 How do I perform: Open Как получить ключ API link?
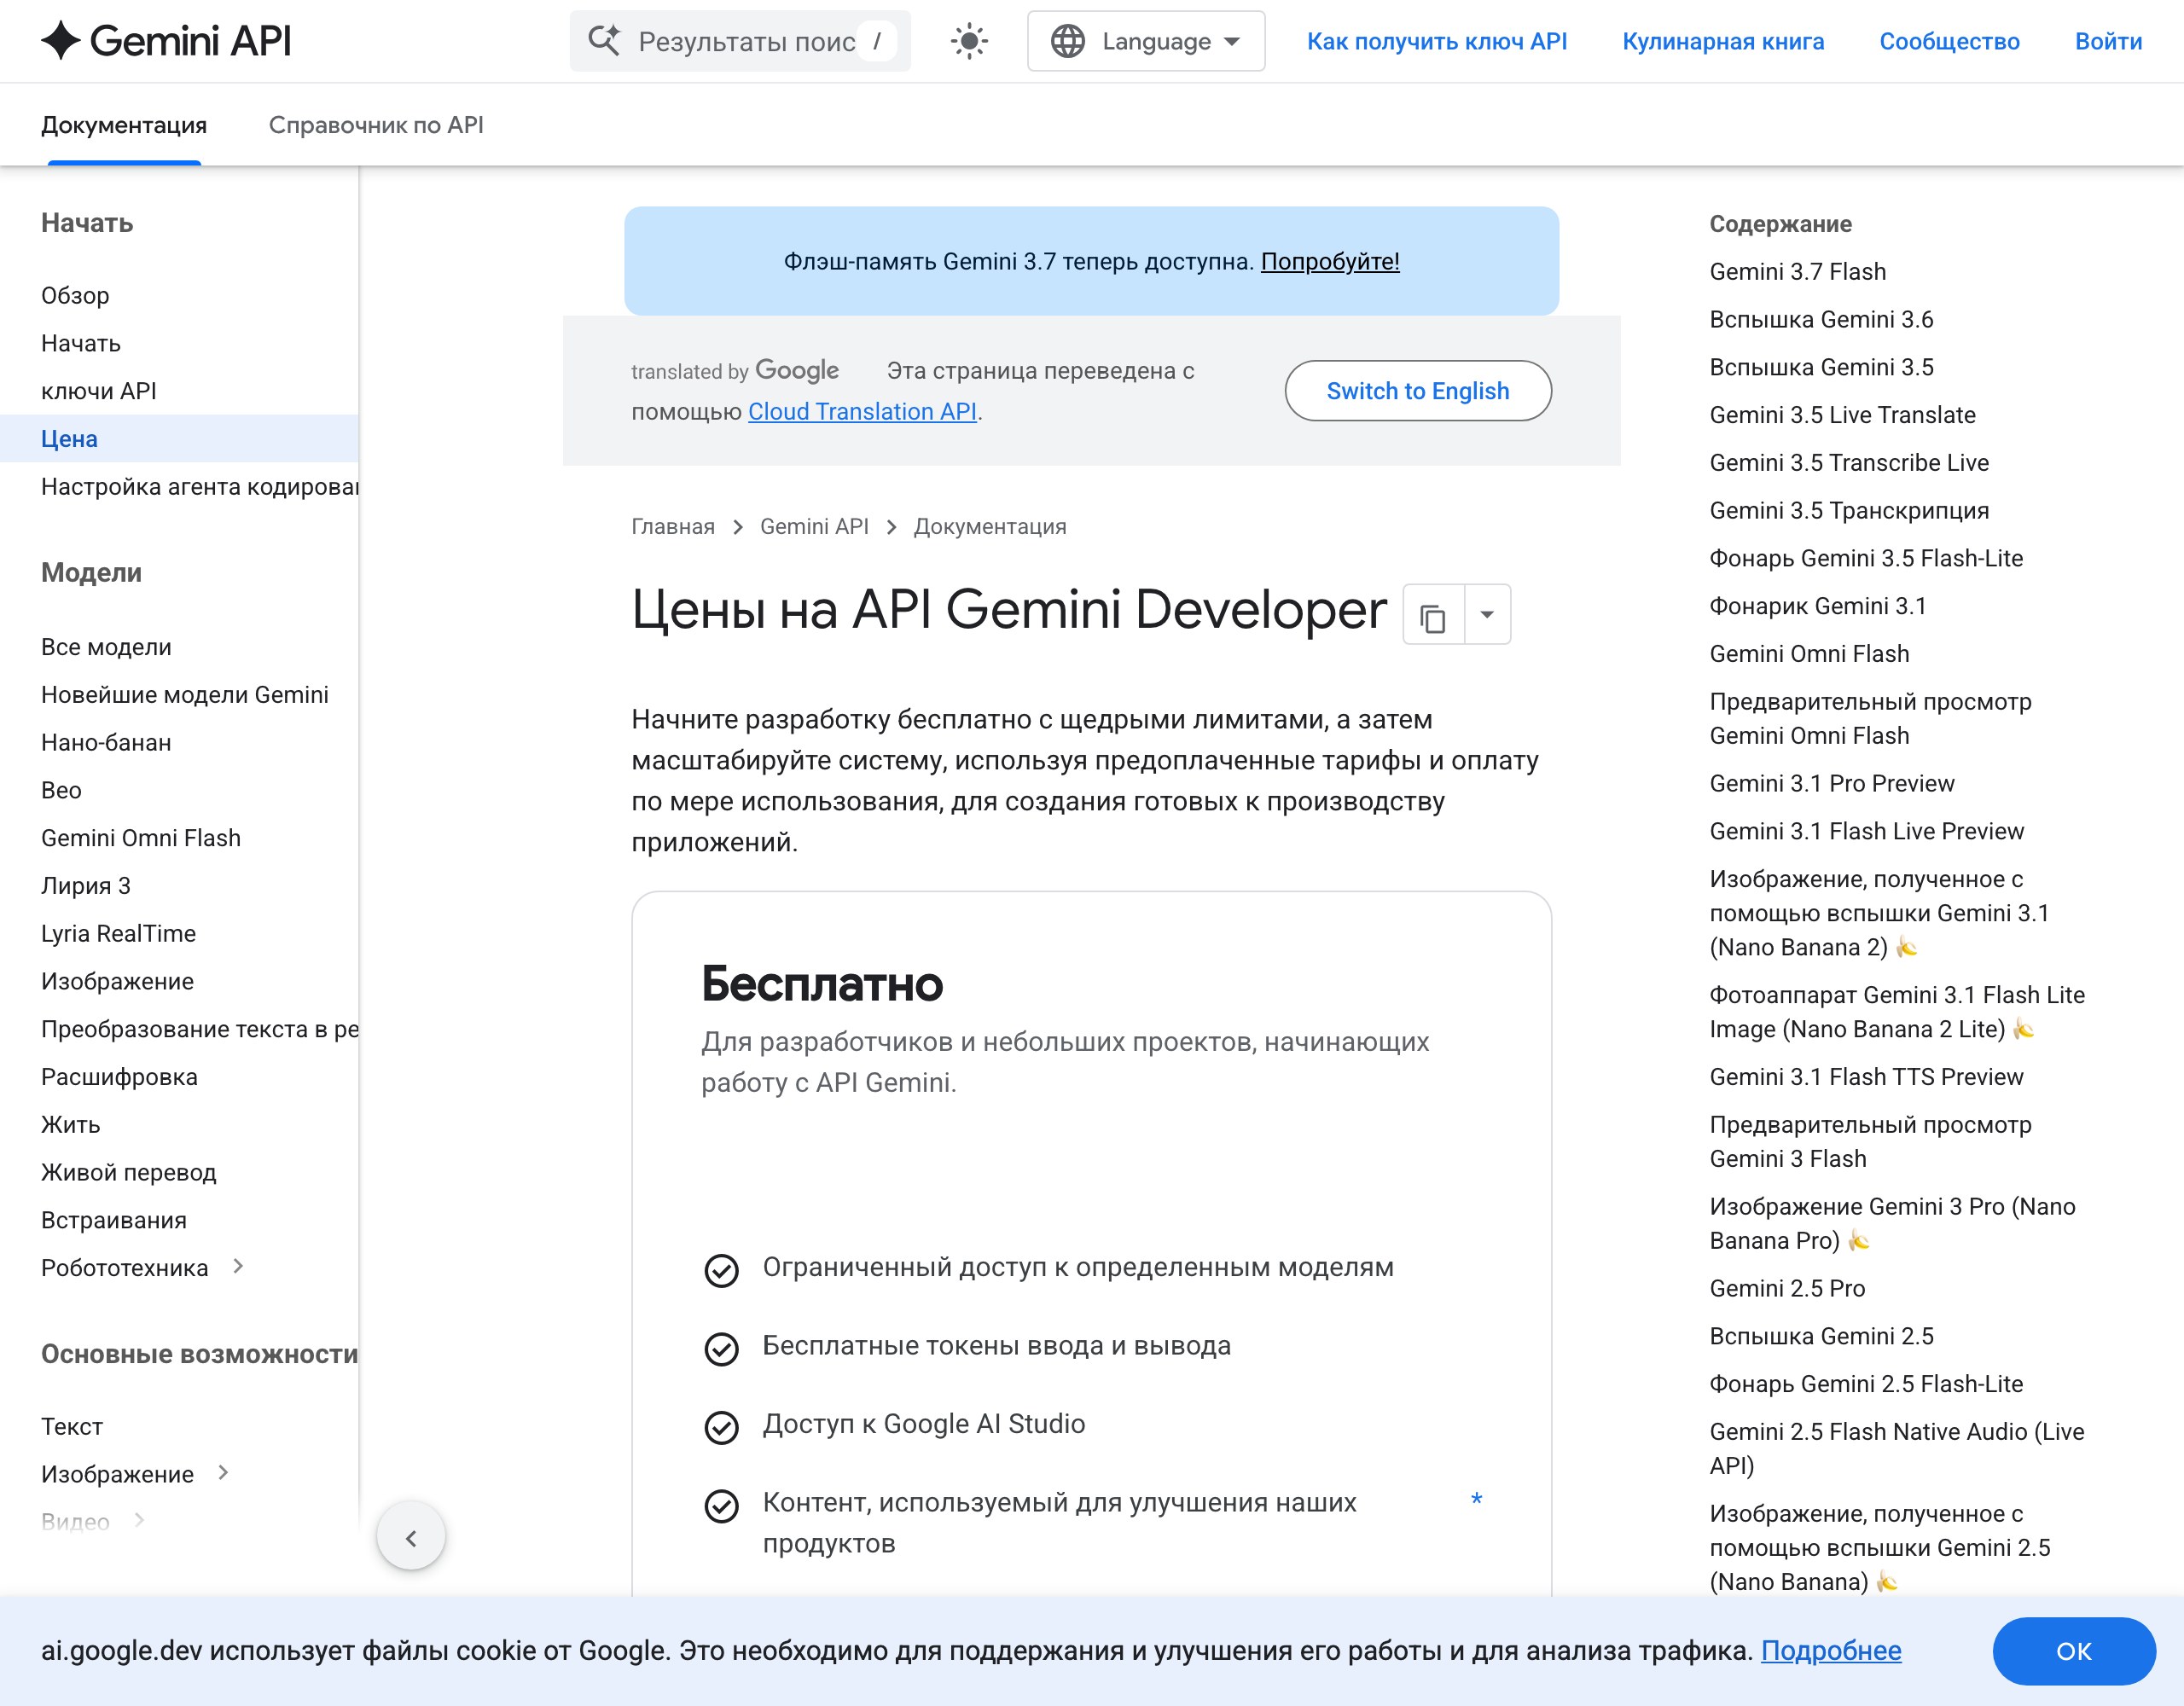click(x=1437, y=41)
